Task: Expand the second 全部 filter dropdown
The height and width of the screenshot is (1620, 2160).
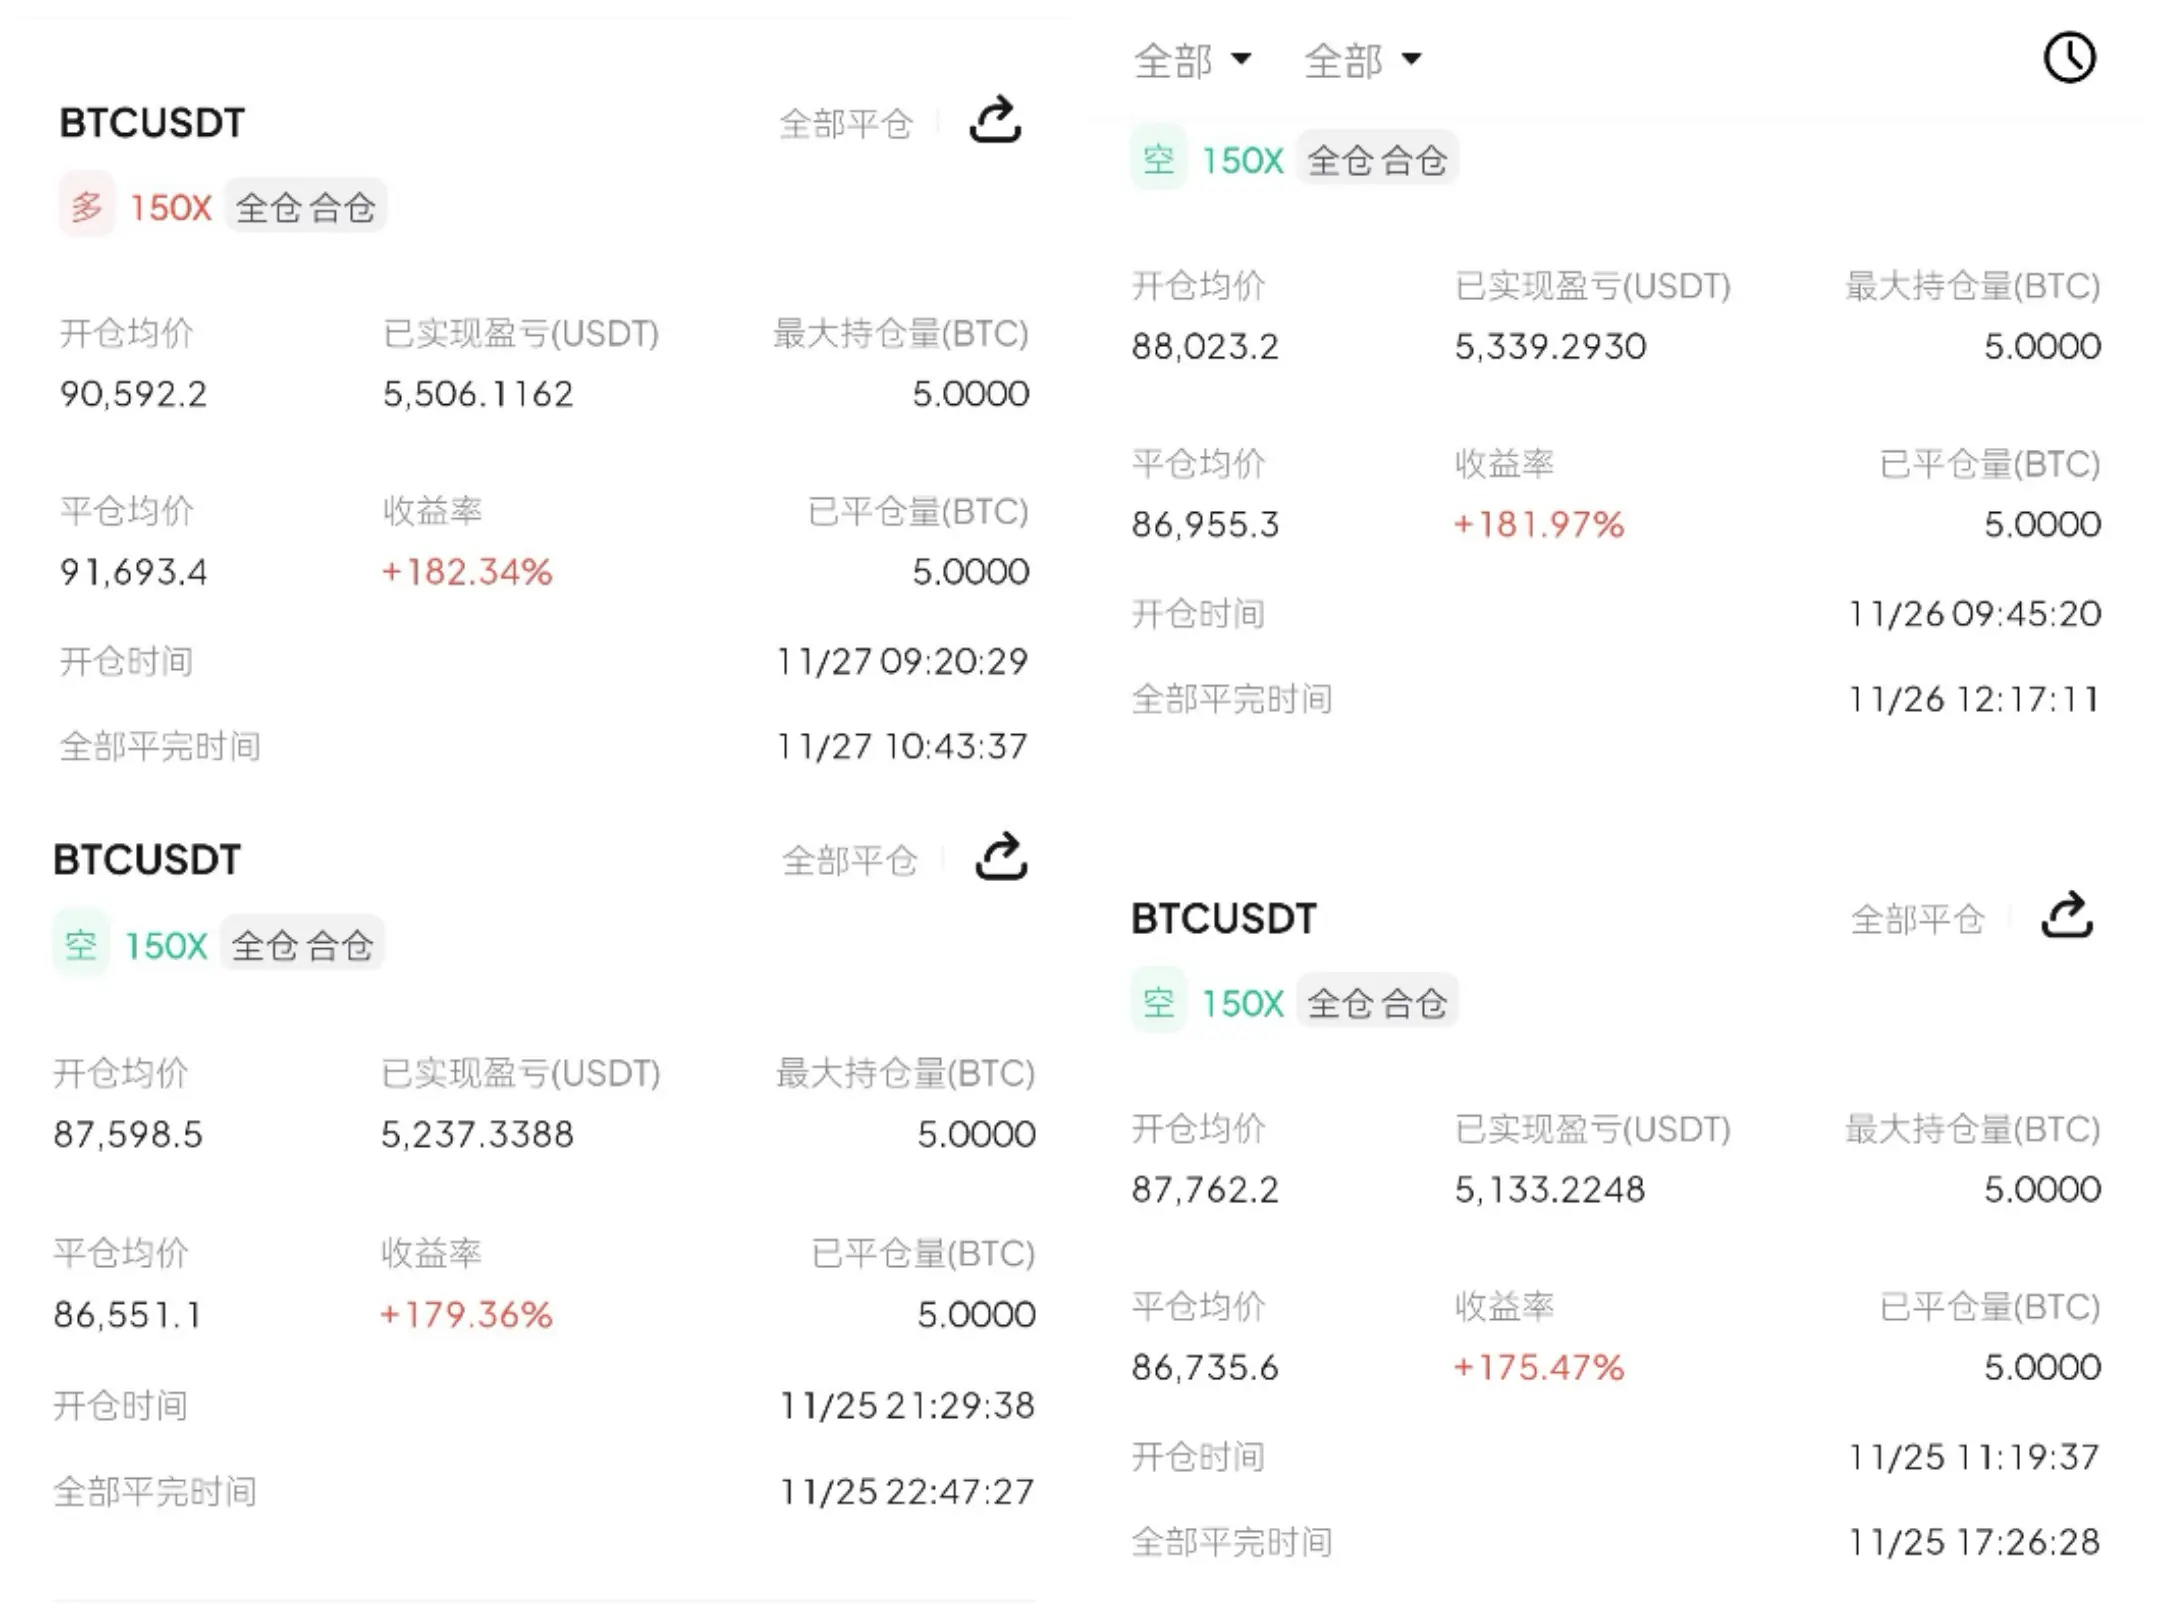Action: (1363, 60)
